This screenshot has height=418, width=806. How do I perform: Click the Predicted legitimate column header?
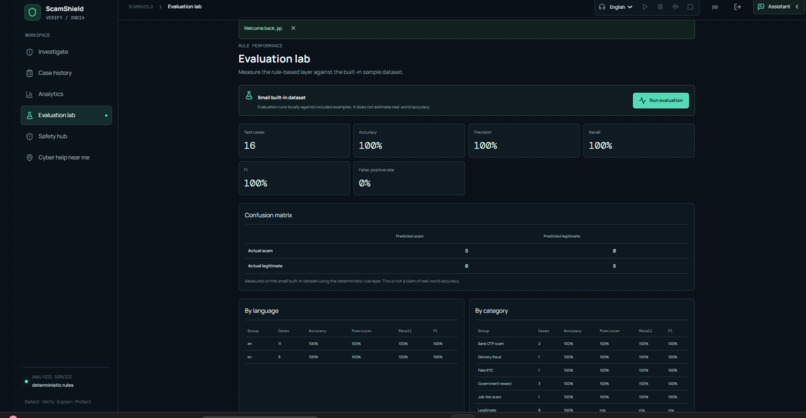pos(561,237)
